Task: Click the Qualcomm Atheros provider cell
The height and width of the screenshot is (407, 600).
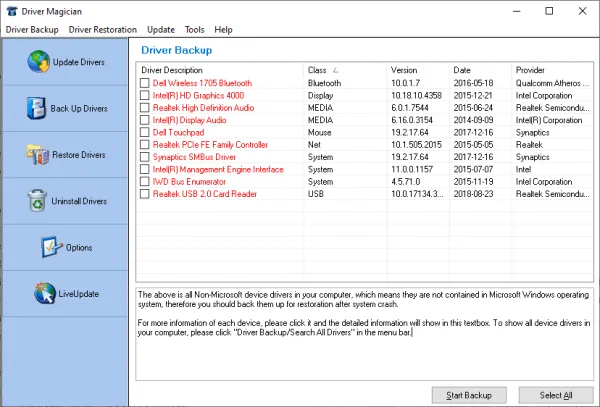Action: (552, 83)
